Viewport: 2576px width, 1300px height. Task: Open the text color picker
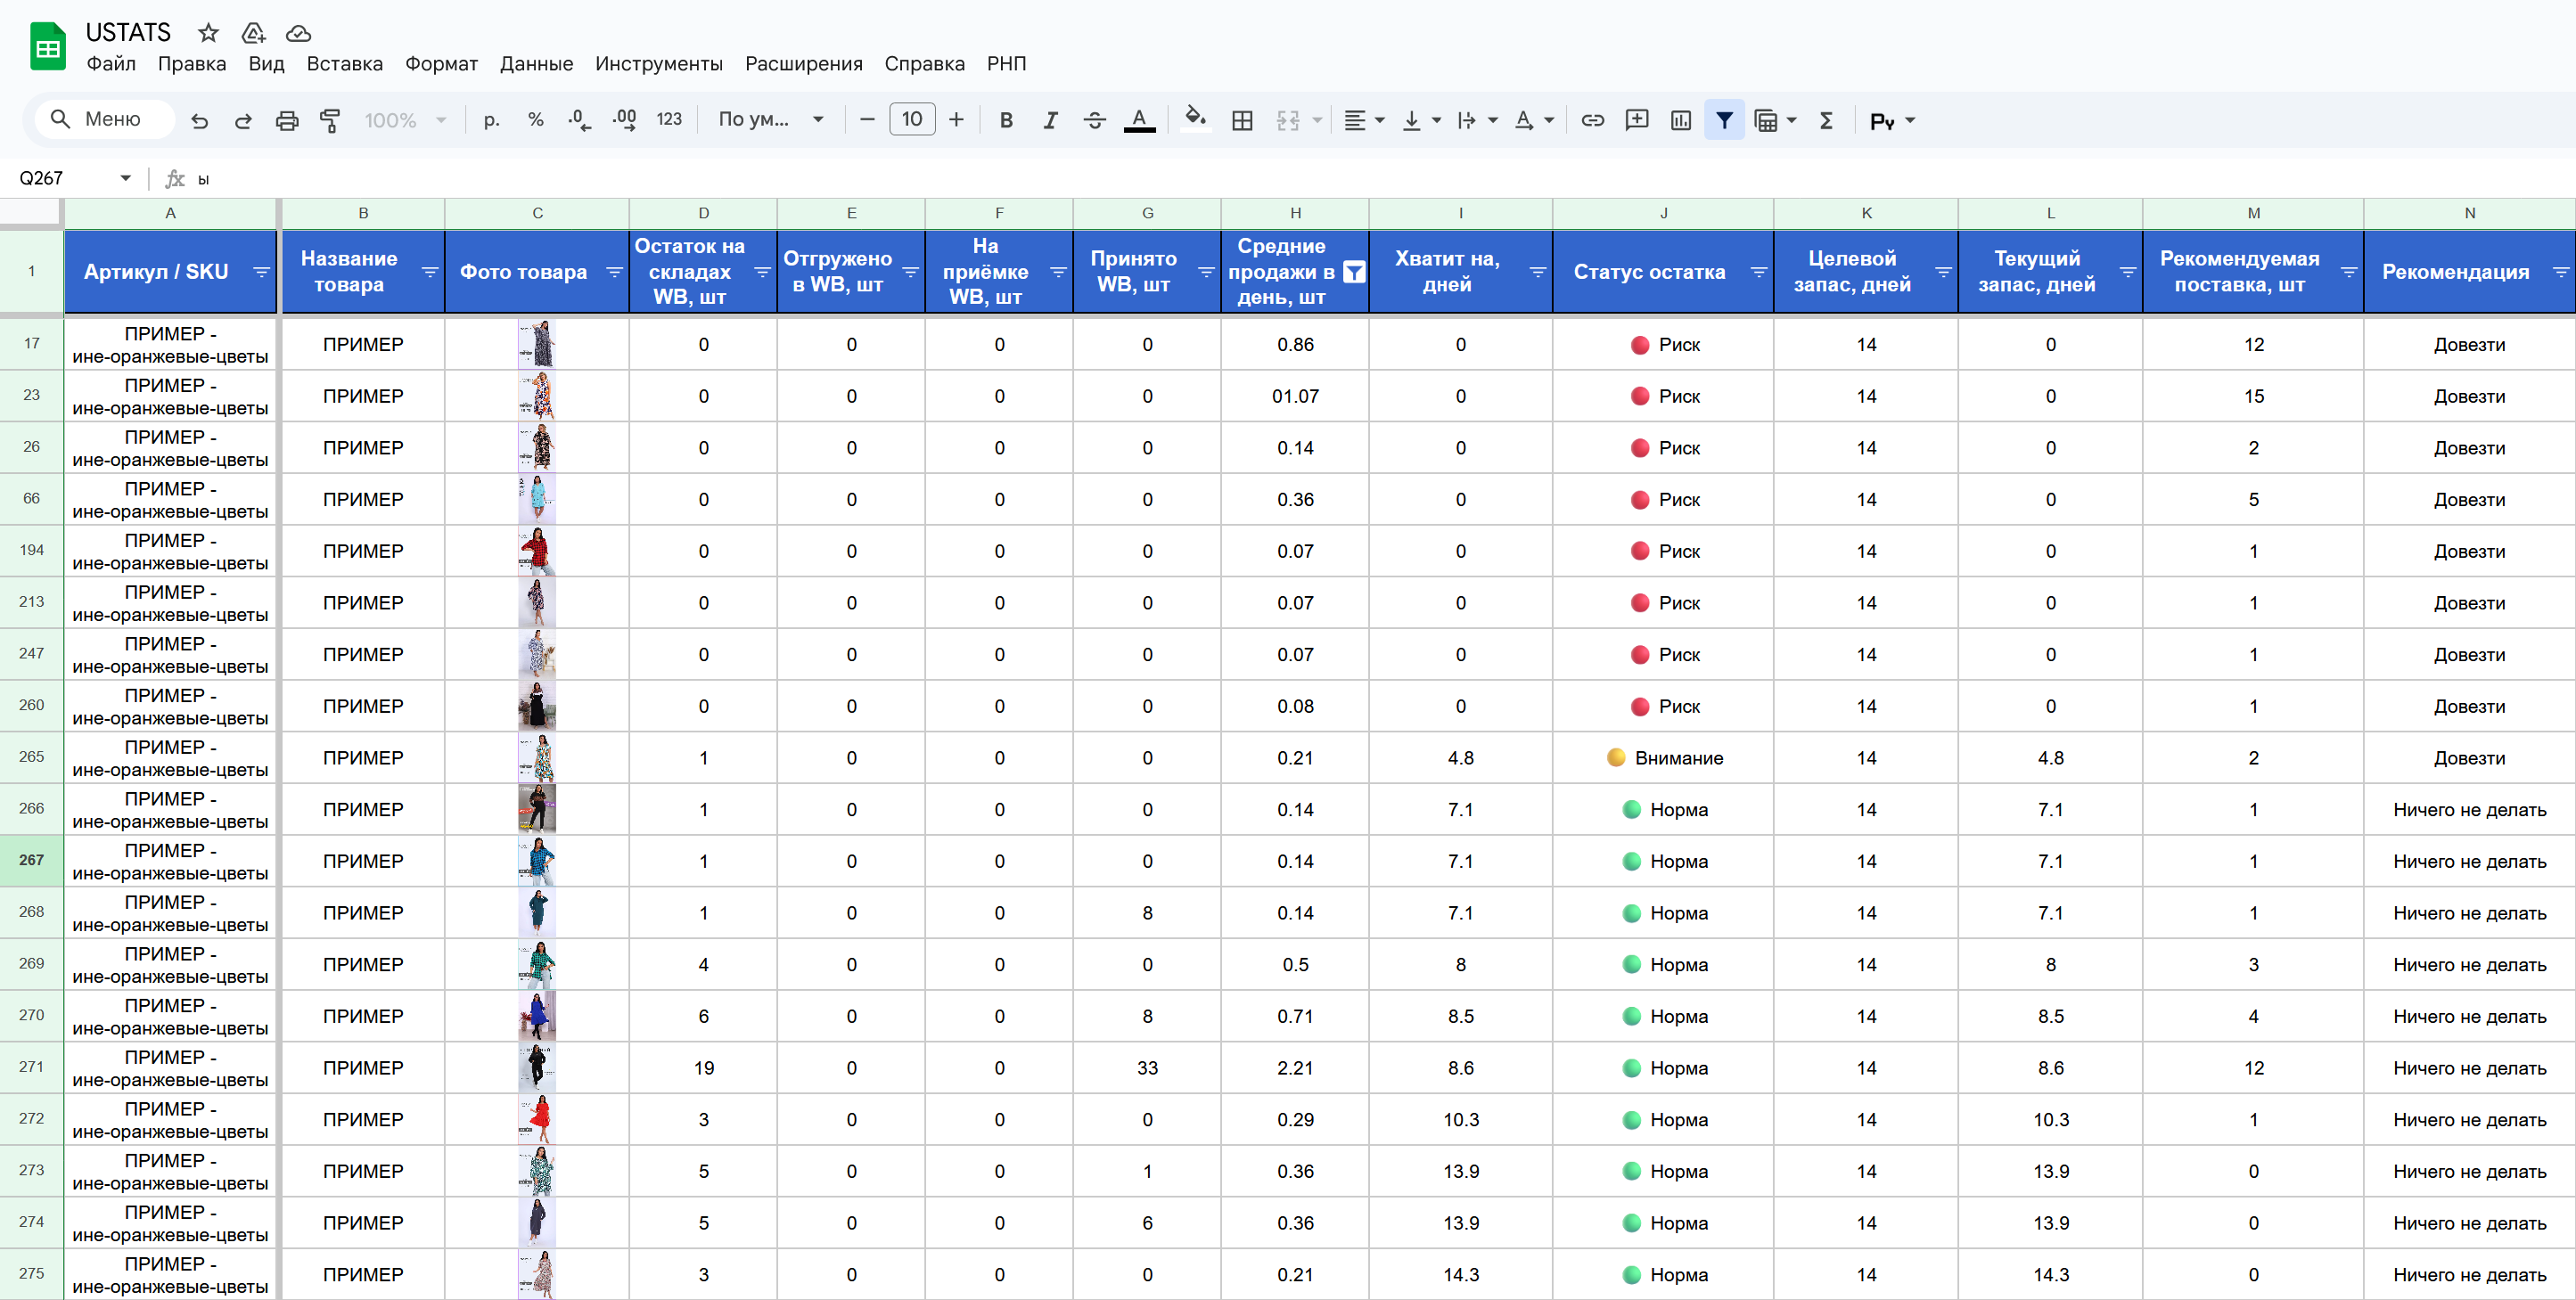click(x=1139, y=120)
